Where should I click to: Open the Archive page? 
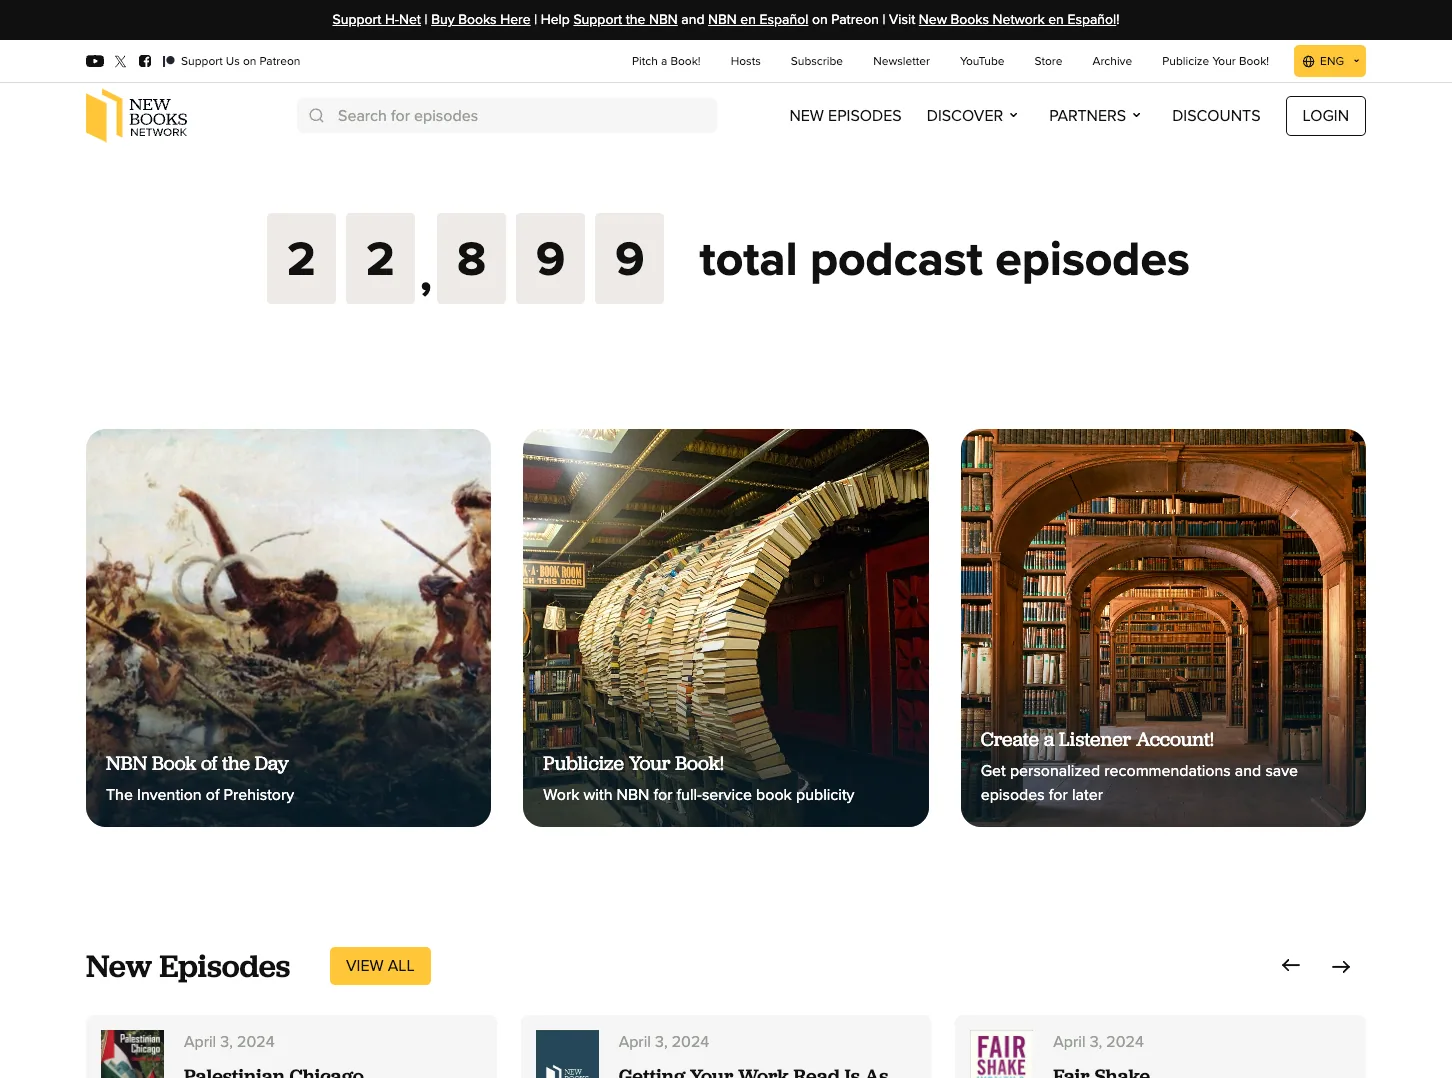[1112, 61]
